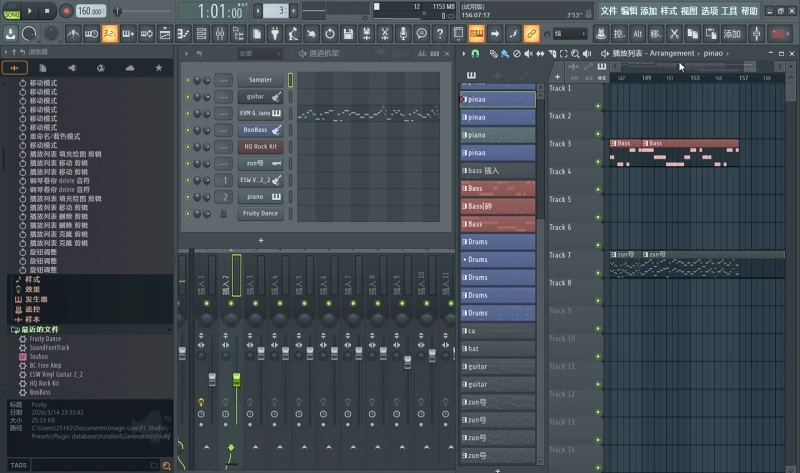Image resolution: width=800 pixels, height=473 pixels.
Task: Open the 选项 menu
Action: coord(709,11)
